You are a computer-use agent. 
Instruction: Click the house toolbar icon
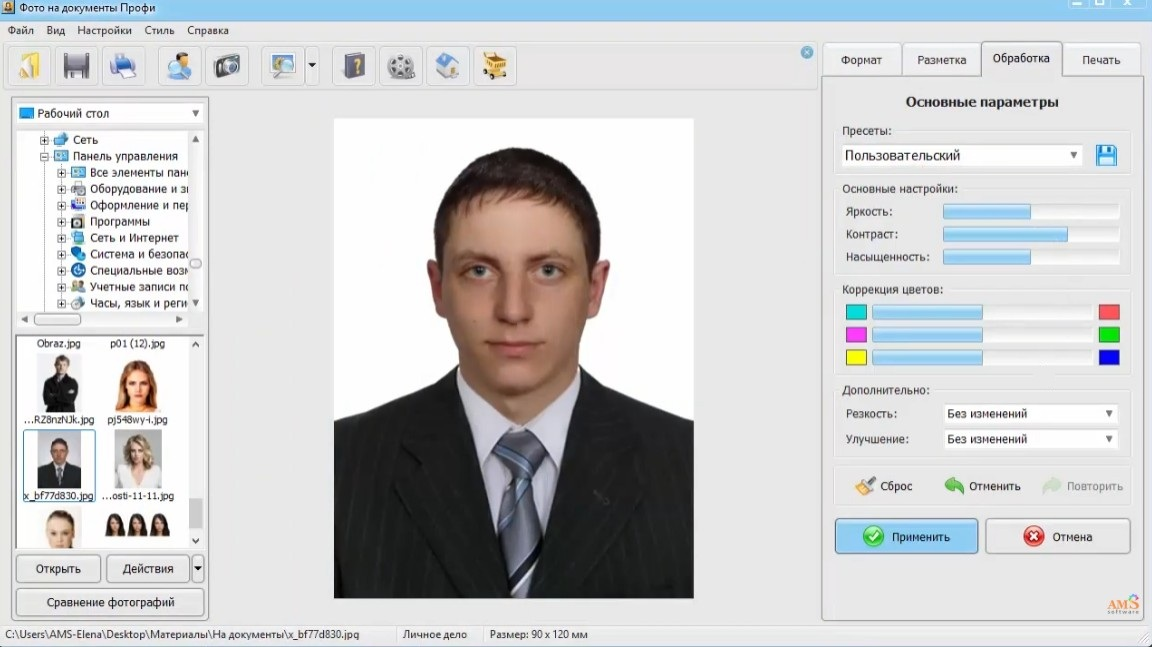point(448,66)
